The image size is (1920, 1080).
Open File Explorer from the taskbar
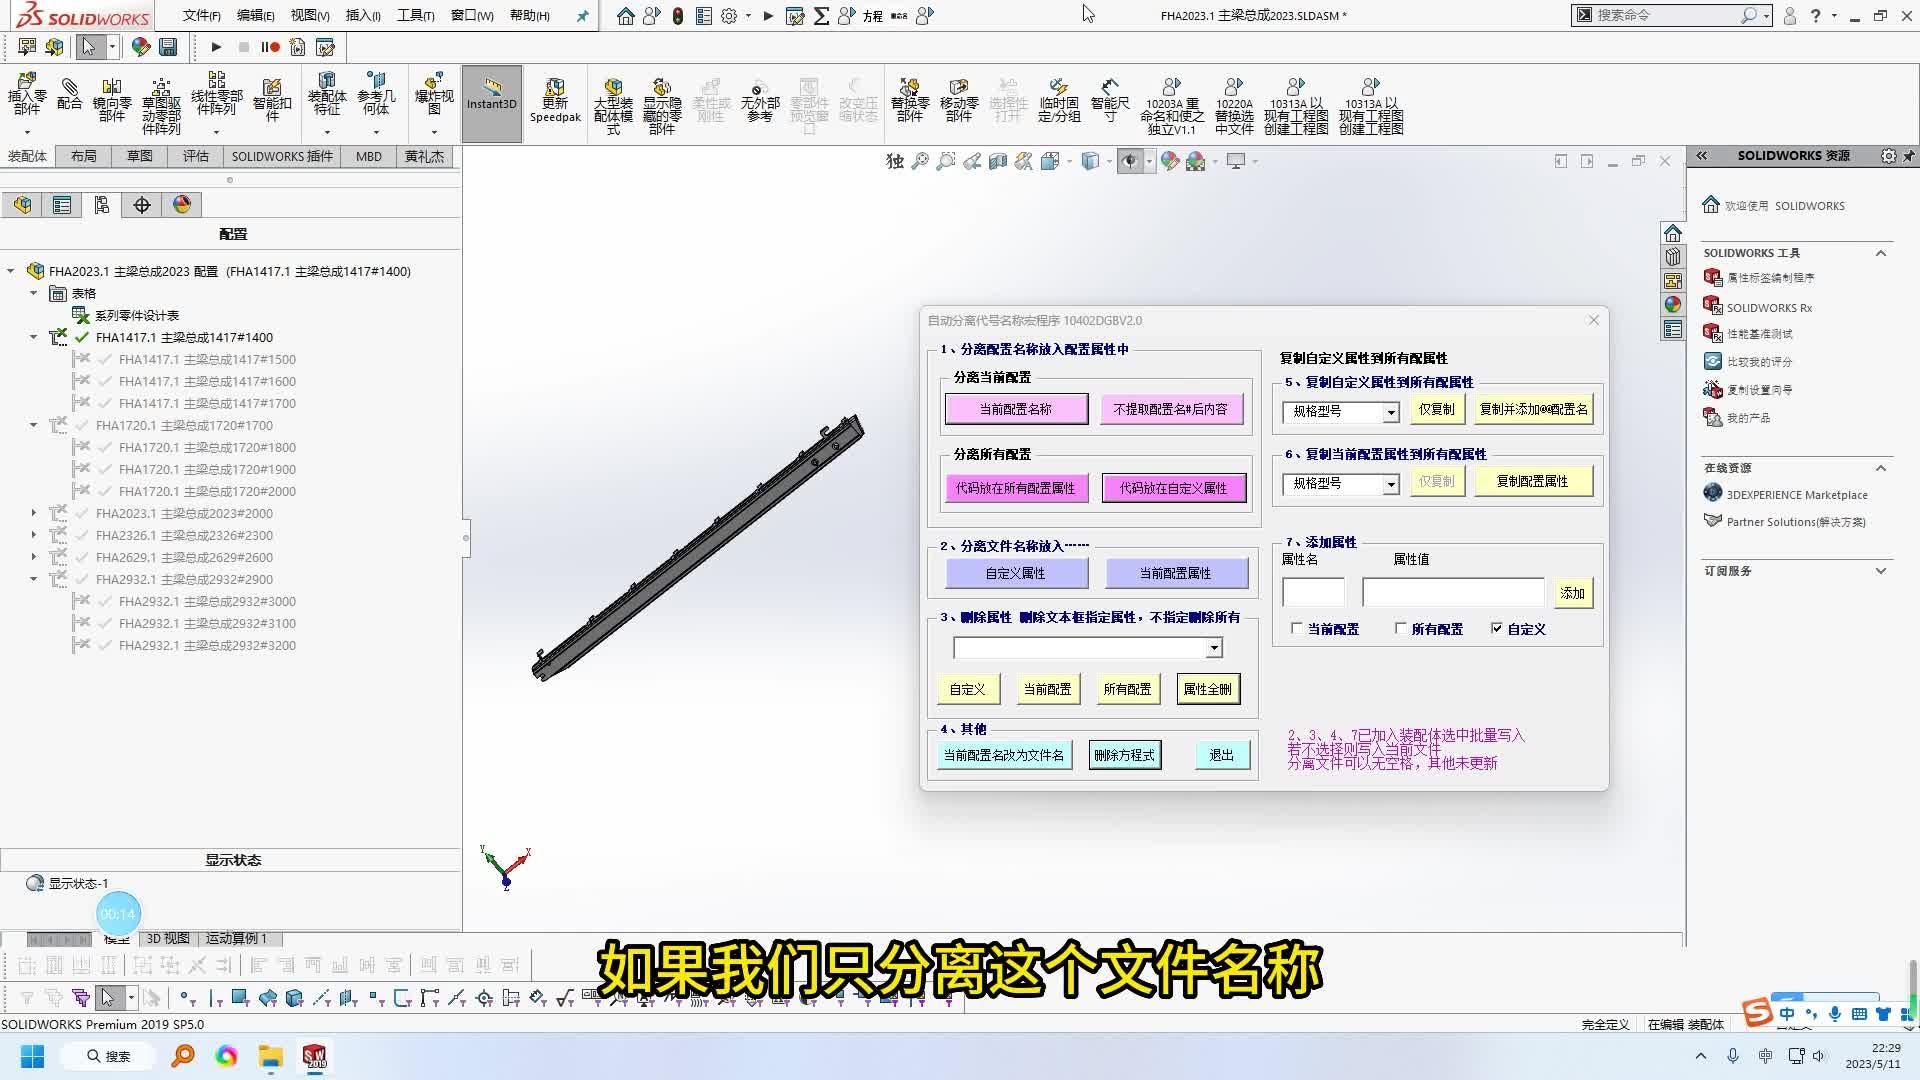(x=271, y=1056)
